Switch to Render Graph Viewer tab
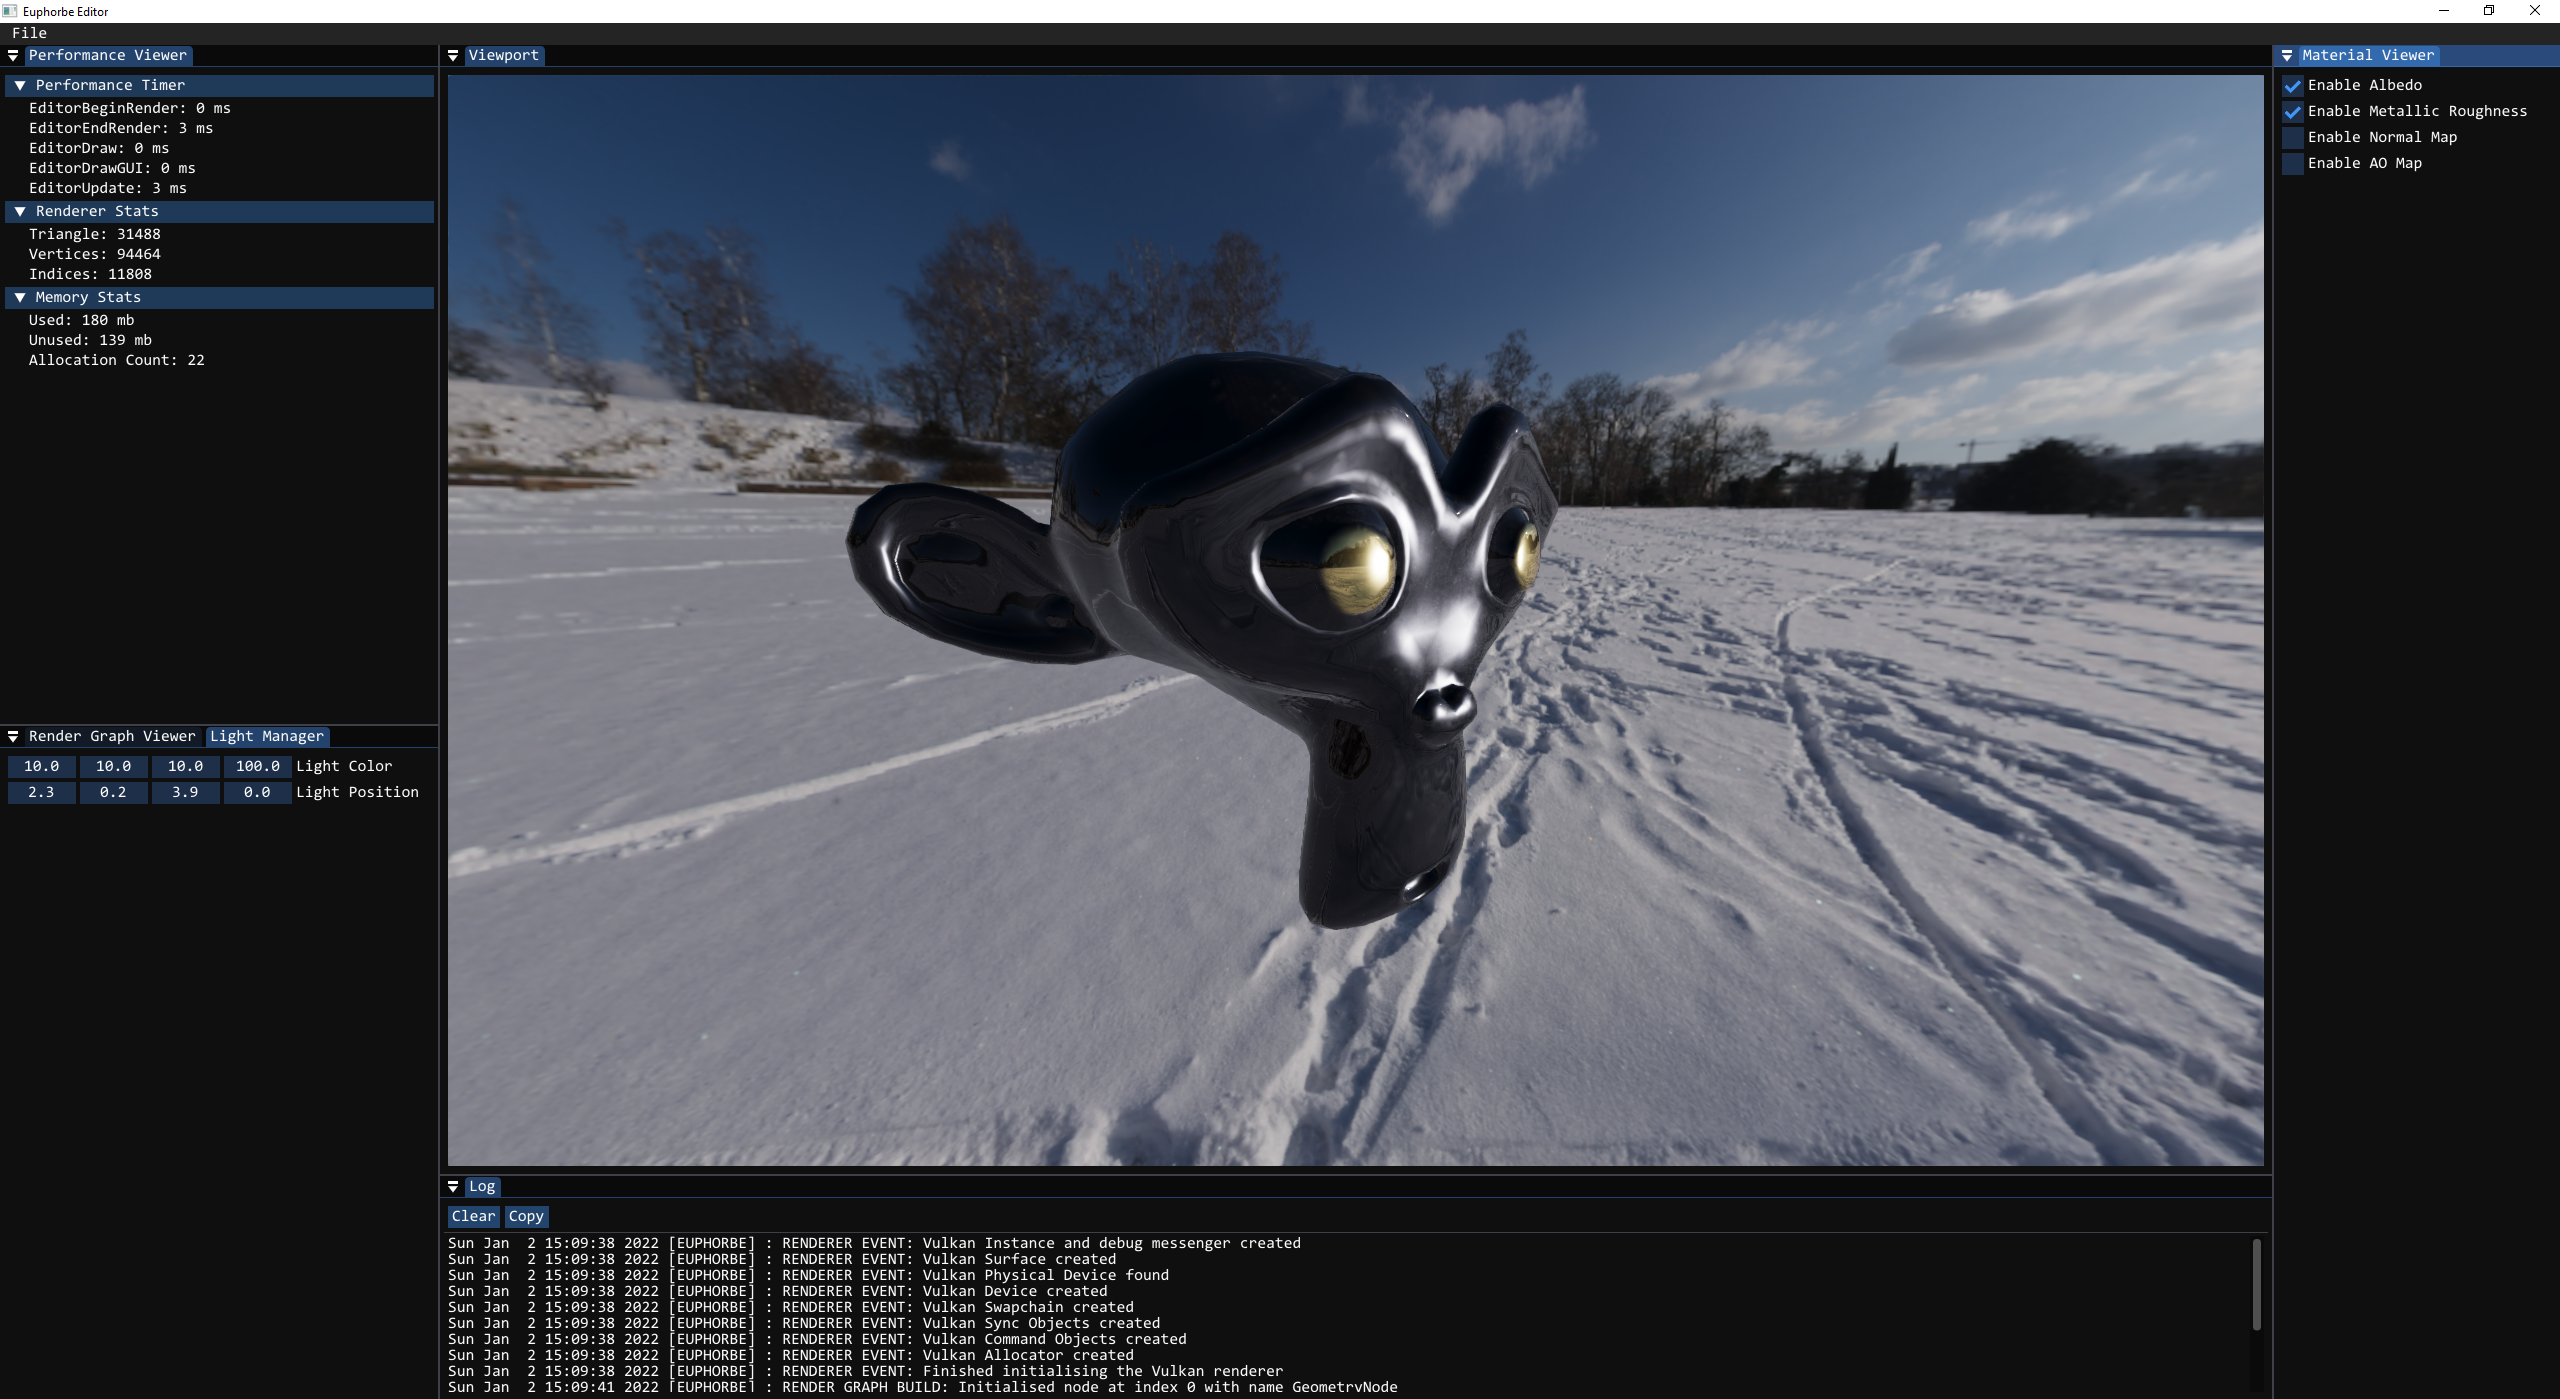Image resolution: width=2560 pixels, height=1399 pixels. (x=112, y=737)
